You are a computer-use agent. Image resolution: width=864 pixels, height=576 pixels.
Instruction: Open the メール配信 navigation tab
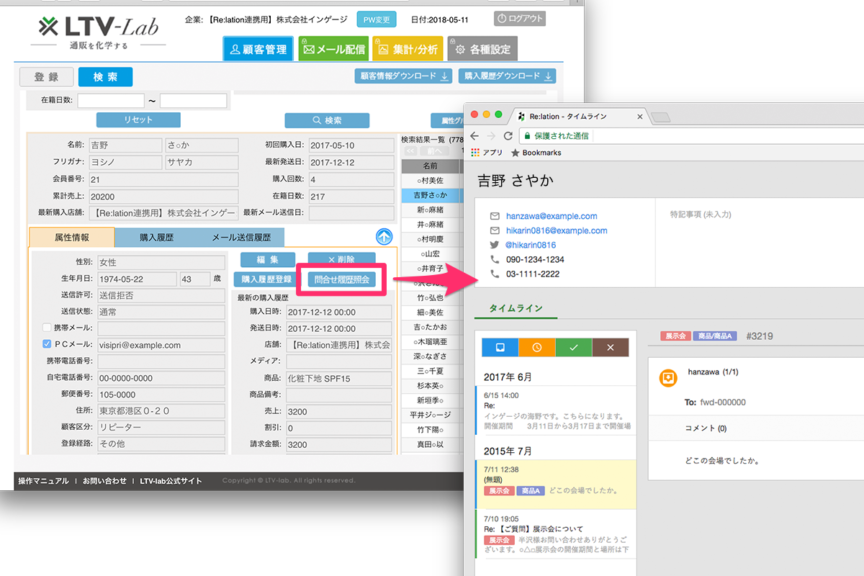(334, 49)
